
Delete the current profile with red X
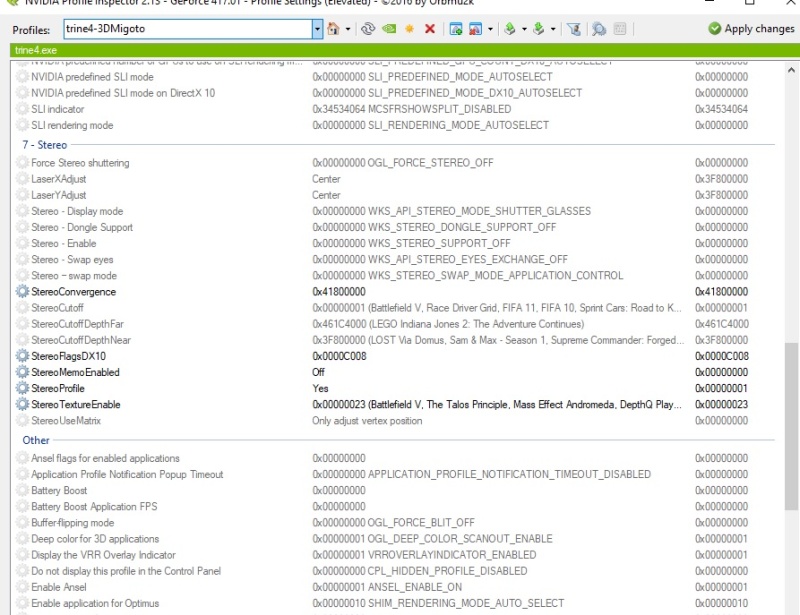coord(430,29)
